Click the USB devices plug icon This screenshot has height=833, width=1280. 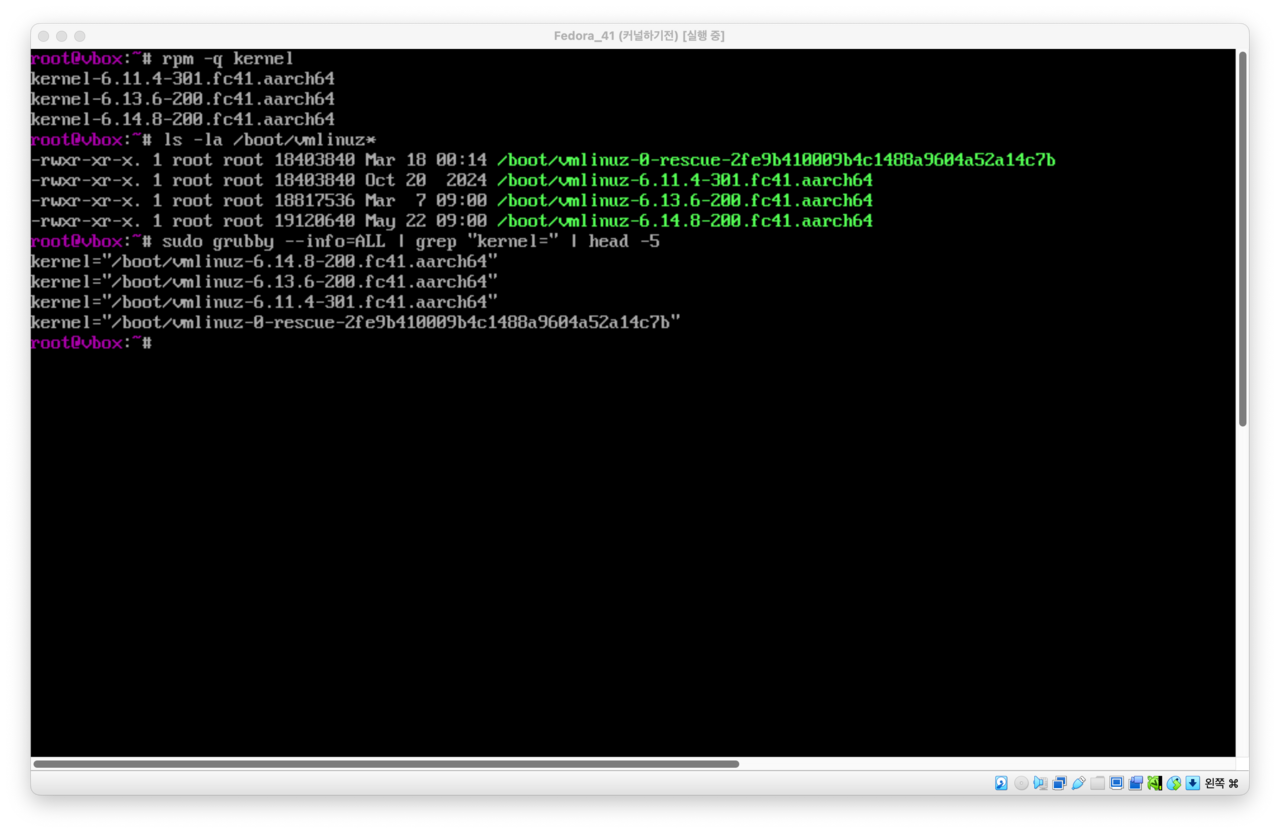[1078, 783]
